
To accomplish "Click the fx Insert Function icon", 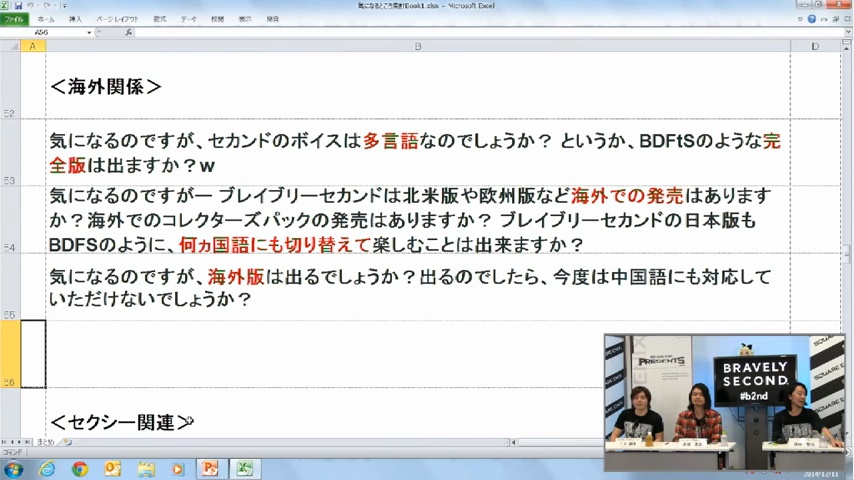I will [x=129, y=33].
